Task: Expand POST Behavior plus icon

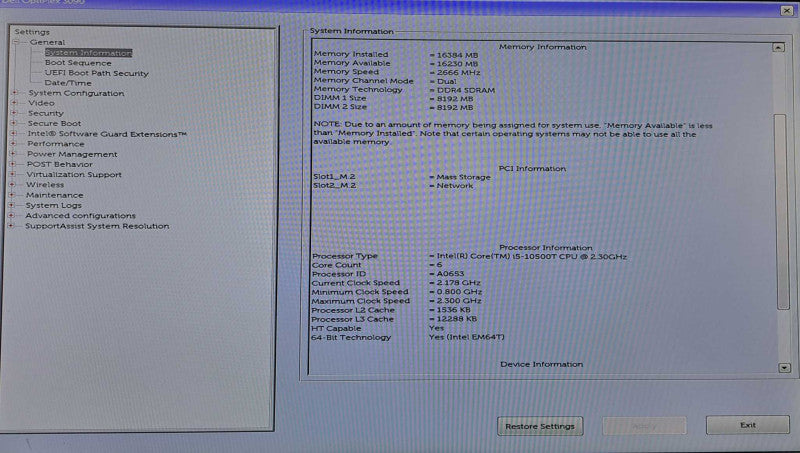Action: [13, 164]
